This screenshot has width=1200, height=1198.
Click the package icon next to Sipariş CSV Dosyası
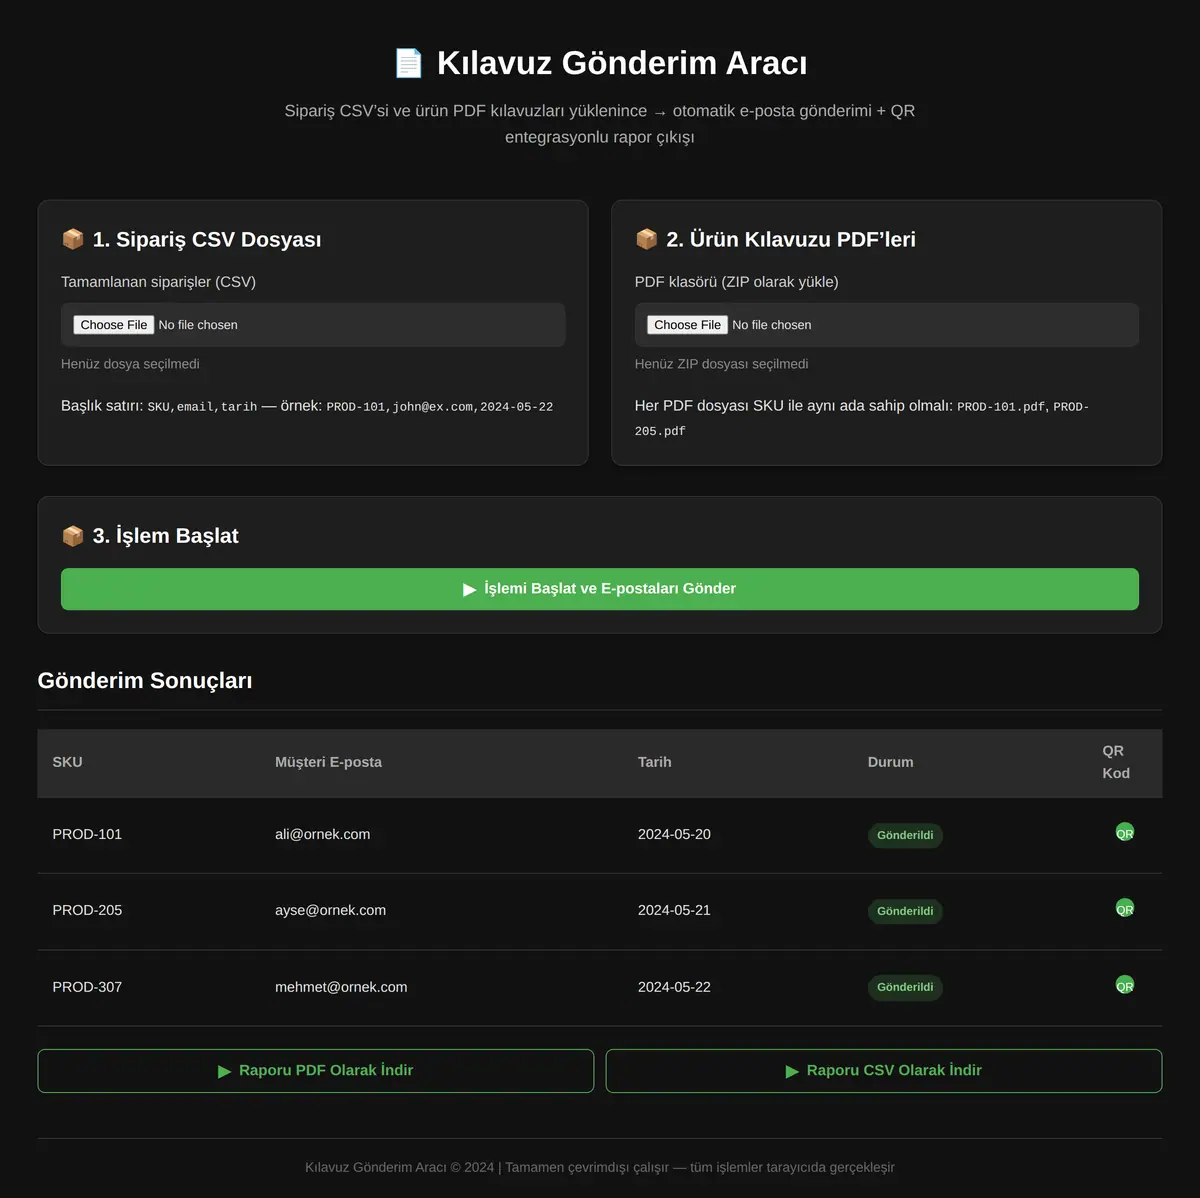[x=73, y=239]
